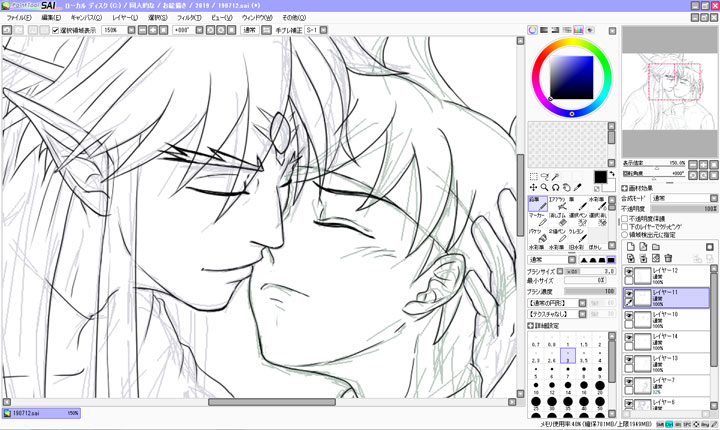
Task: Open the Edit menu (編集)
Action: point(51,17)
